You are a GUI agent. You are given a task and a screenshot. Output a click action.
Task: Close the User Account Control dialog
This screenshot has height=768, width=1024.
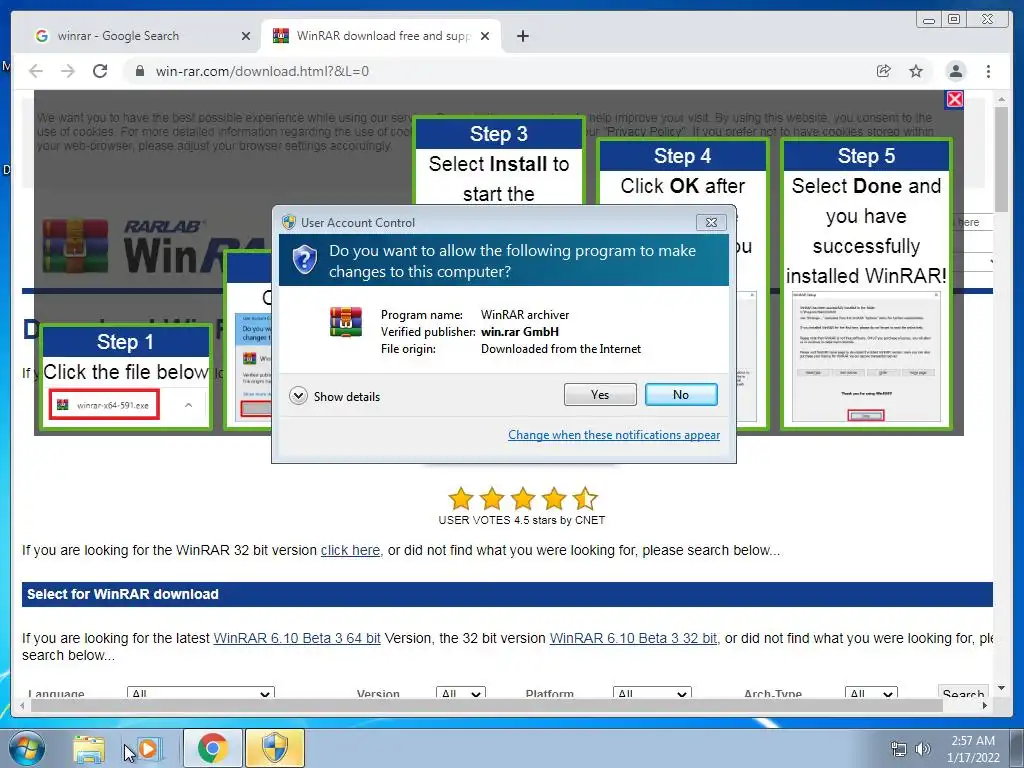pos(711,222)
